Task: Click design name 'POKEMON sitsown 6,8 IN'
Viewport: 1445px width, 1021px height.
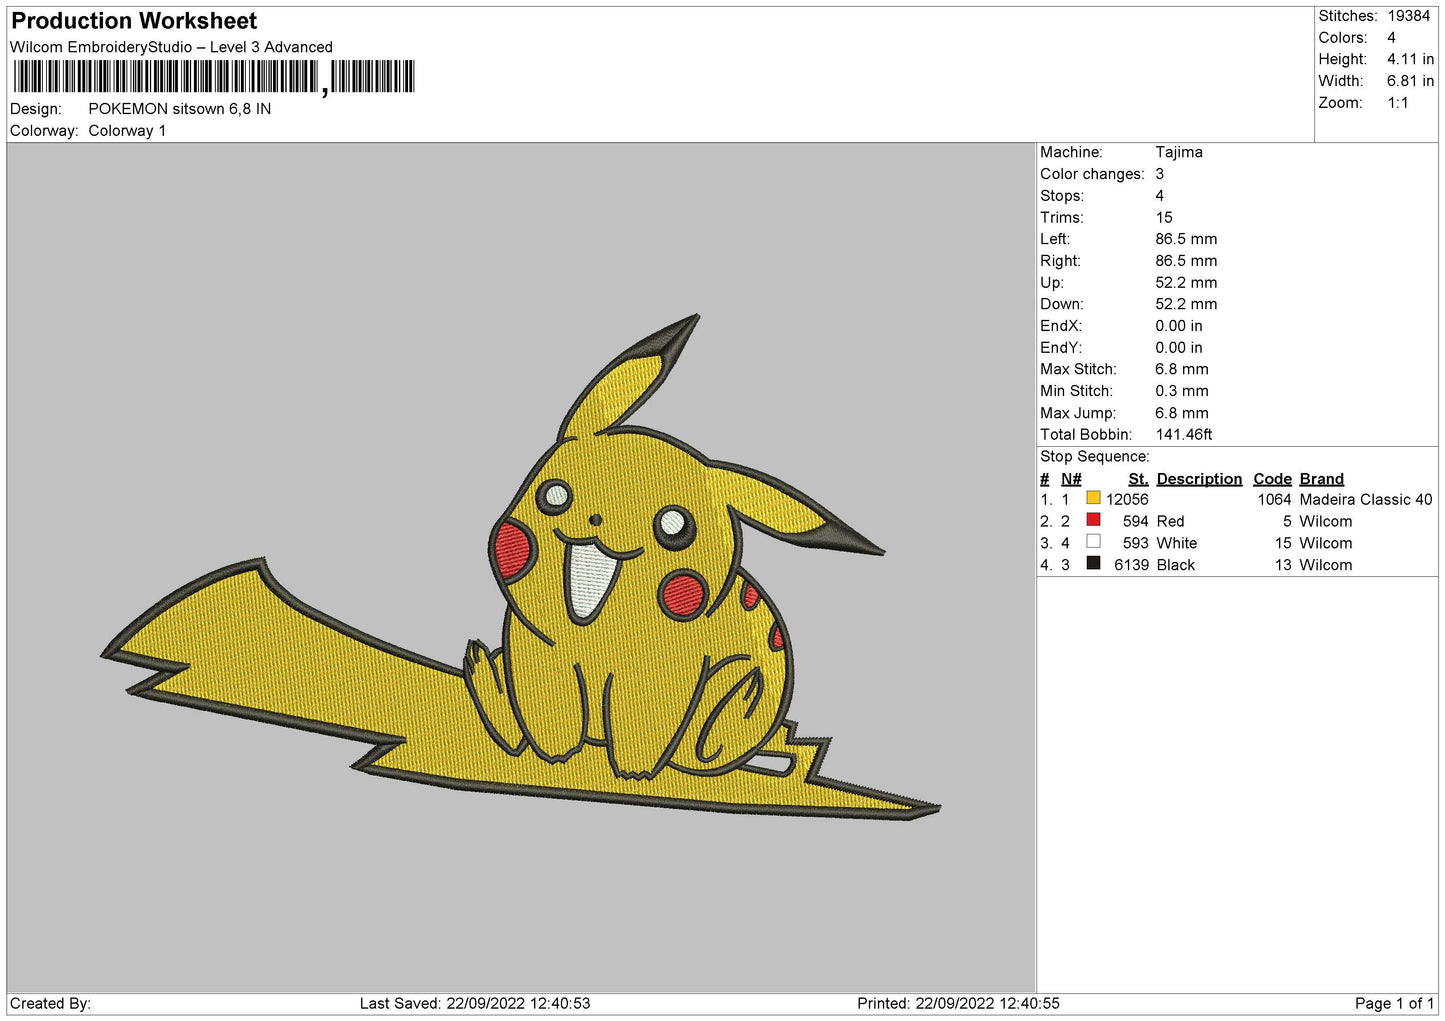Action: click(180, 109)
